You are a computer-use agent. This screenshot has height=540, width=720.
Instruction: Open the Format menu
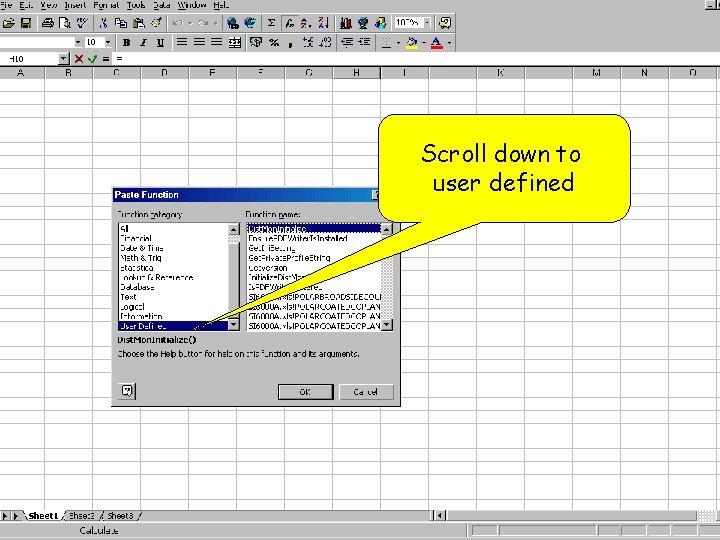tap(106, 5)
